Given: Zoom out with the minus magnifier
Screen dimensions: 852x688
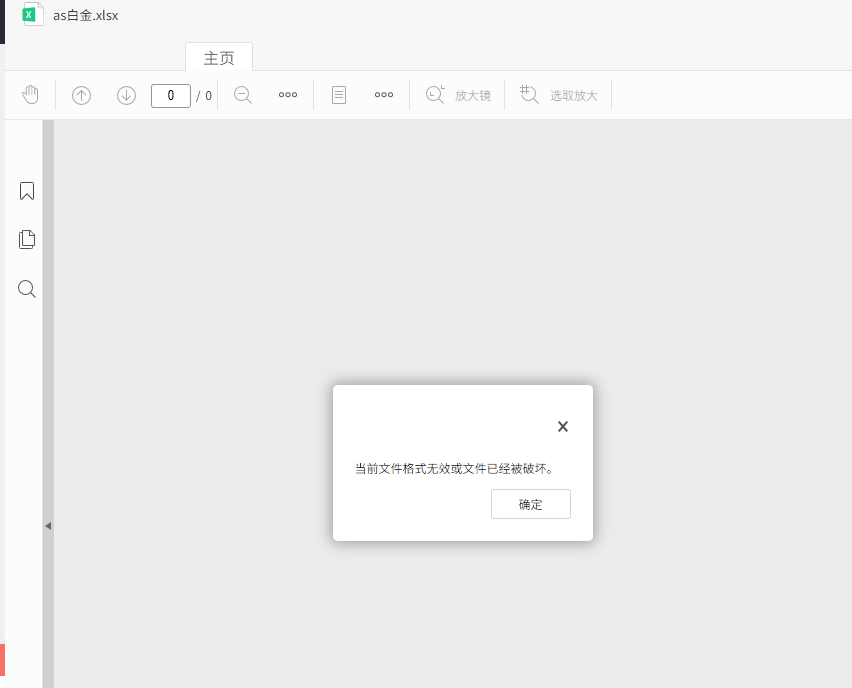Looking at the screenshot, I should tap(243, 95).
